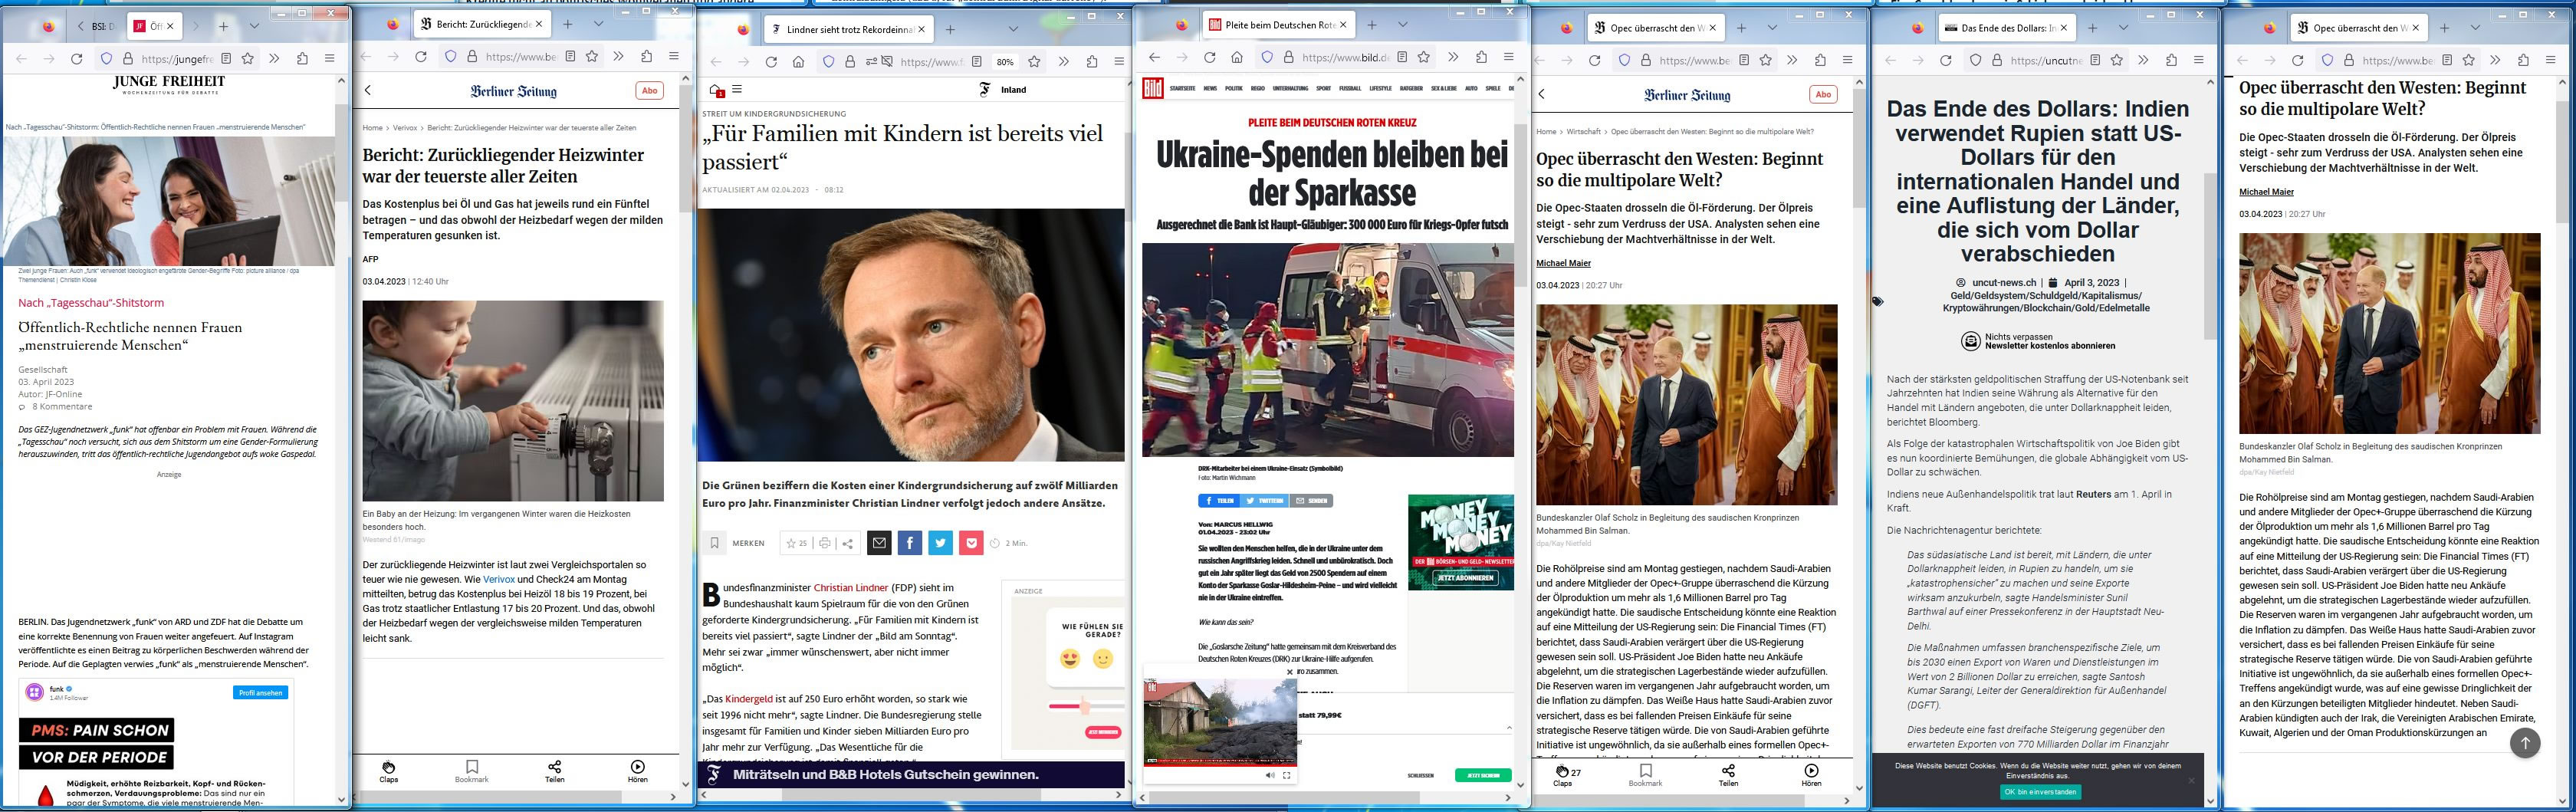Print the FAZ Lindner article

click(824, 543)
